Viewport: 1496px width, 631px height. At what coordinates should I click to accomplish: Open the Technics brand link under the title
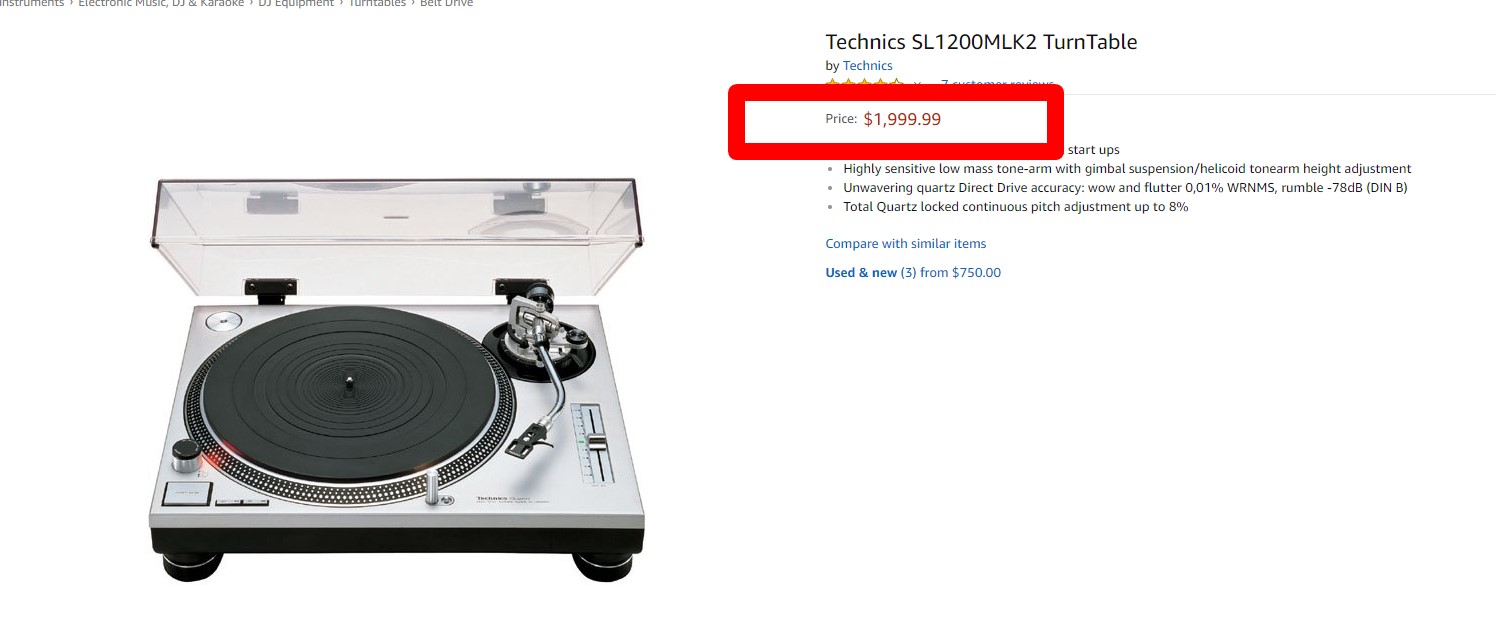coord(867,66)
